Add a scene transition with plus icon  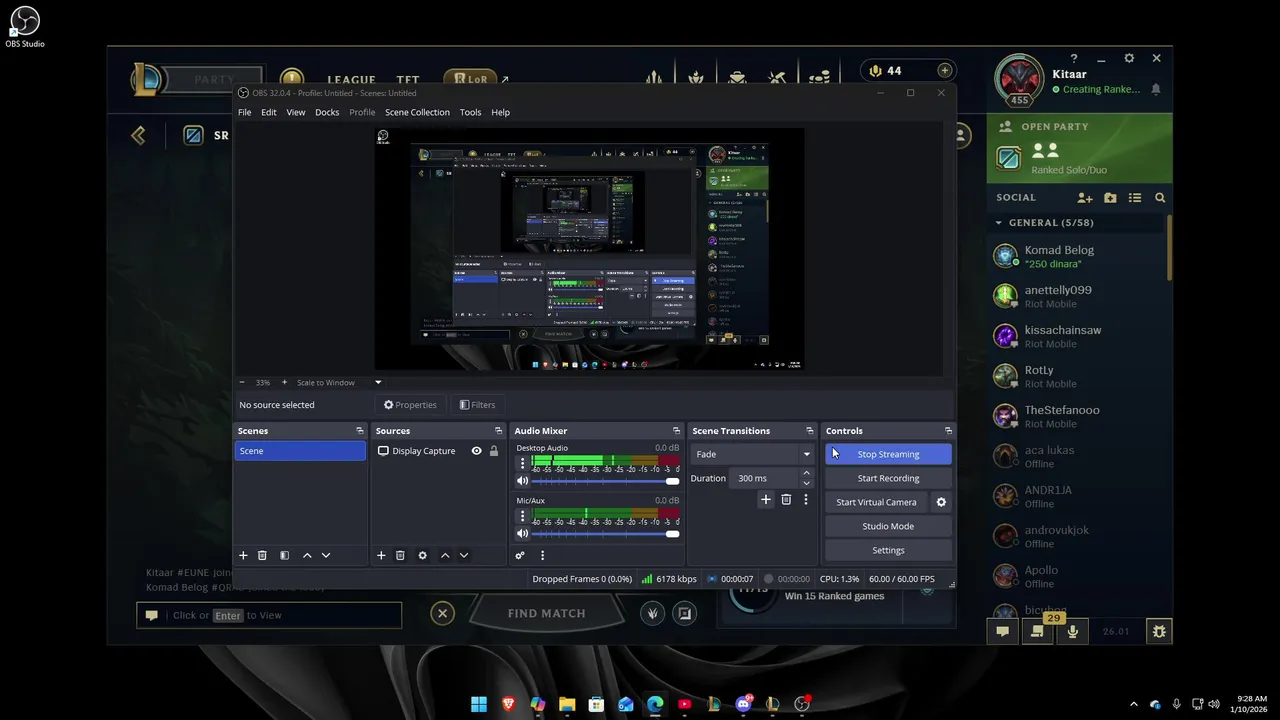pos(766,499)
